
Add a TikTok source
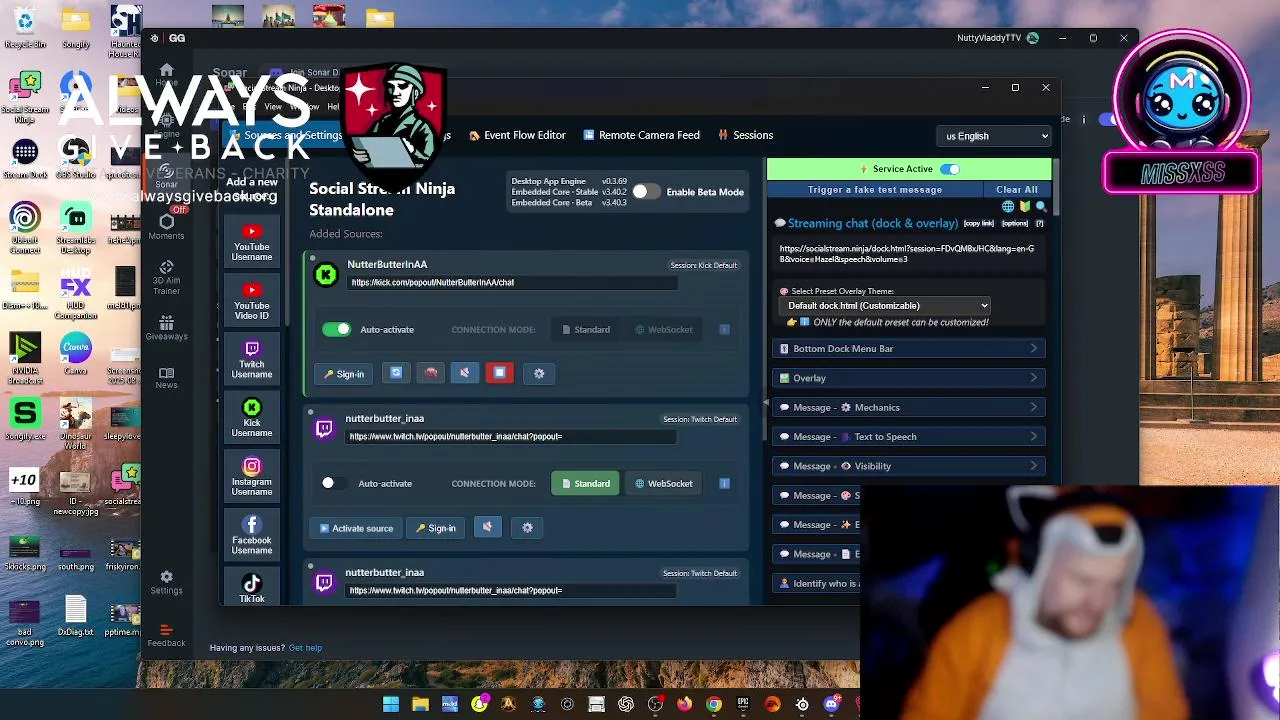252,588
